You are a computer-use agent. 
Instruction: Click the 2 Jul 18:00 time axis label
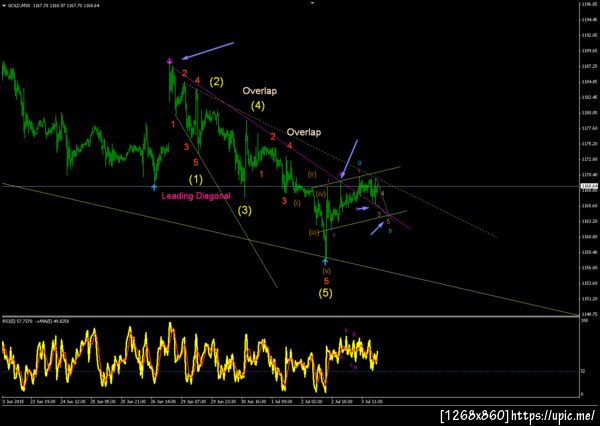click(341, 402)
